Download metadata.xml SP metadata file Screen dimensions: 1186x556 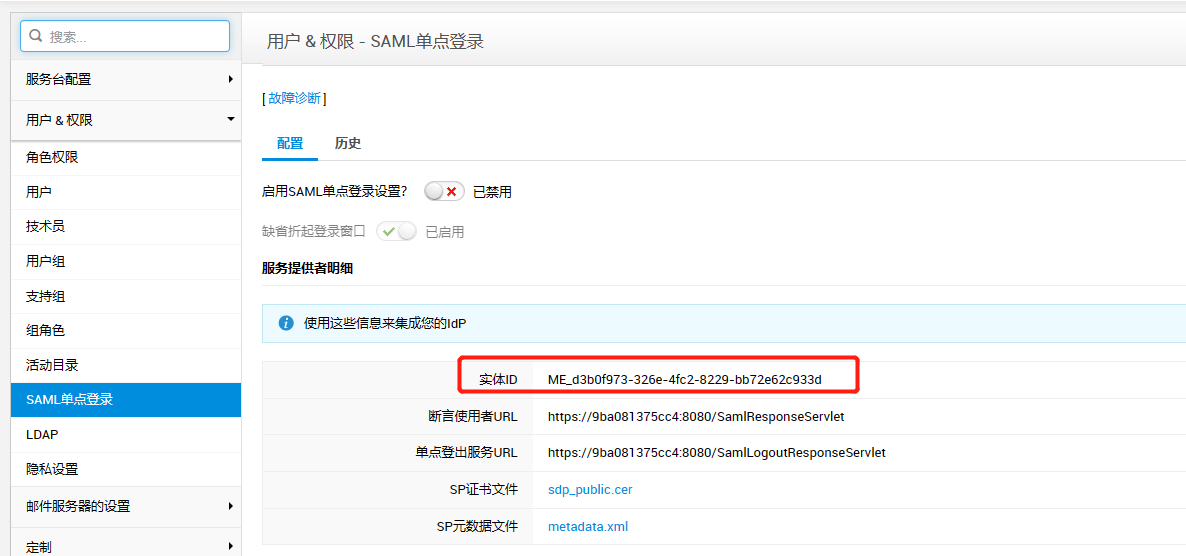pyautogui.click(x=588, y=526)
